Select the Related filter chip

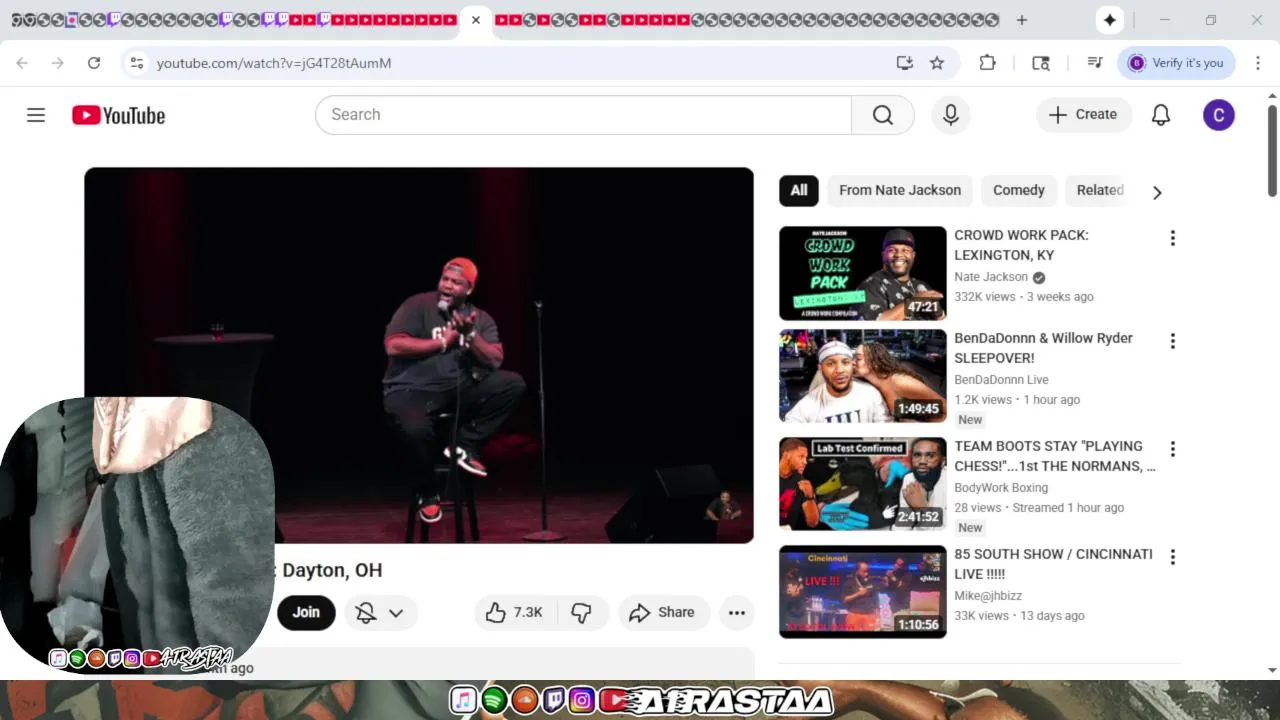(x=1100, y=190)
